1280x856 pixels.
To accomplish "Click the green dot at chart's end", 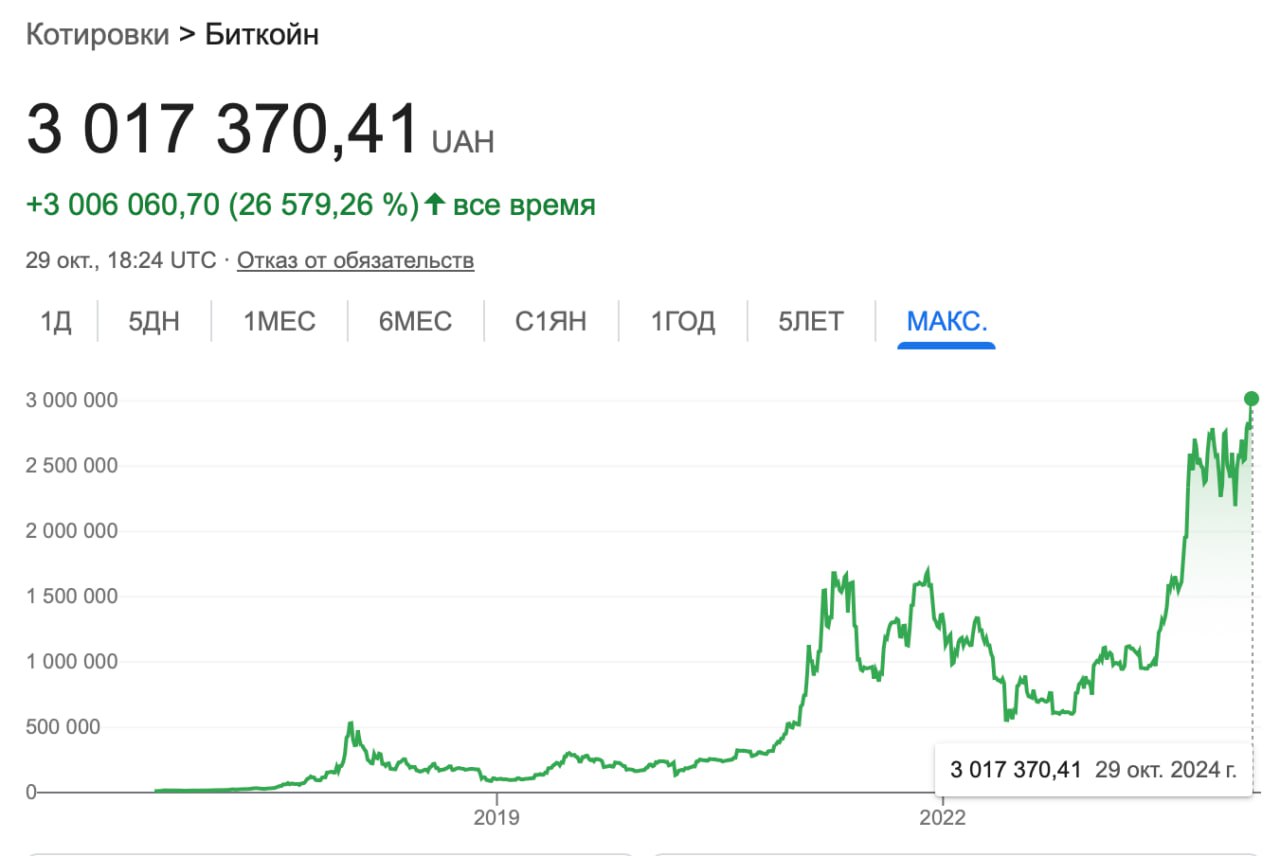I will tap(1251, 399).
